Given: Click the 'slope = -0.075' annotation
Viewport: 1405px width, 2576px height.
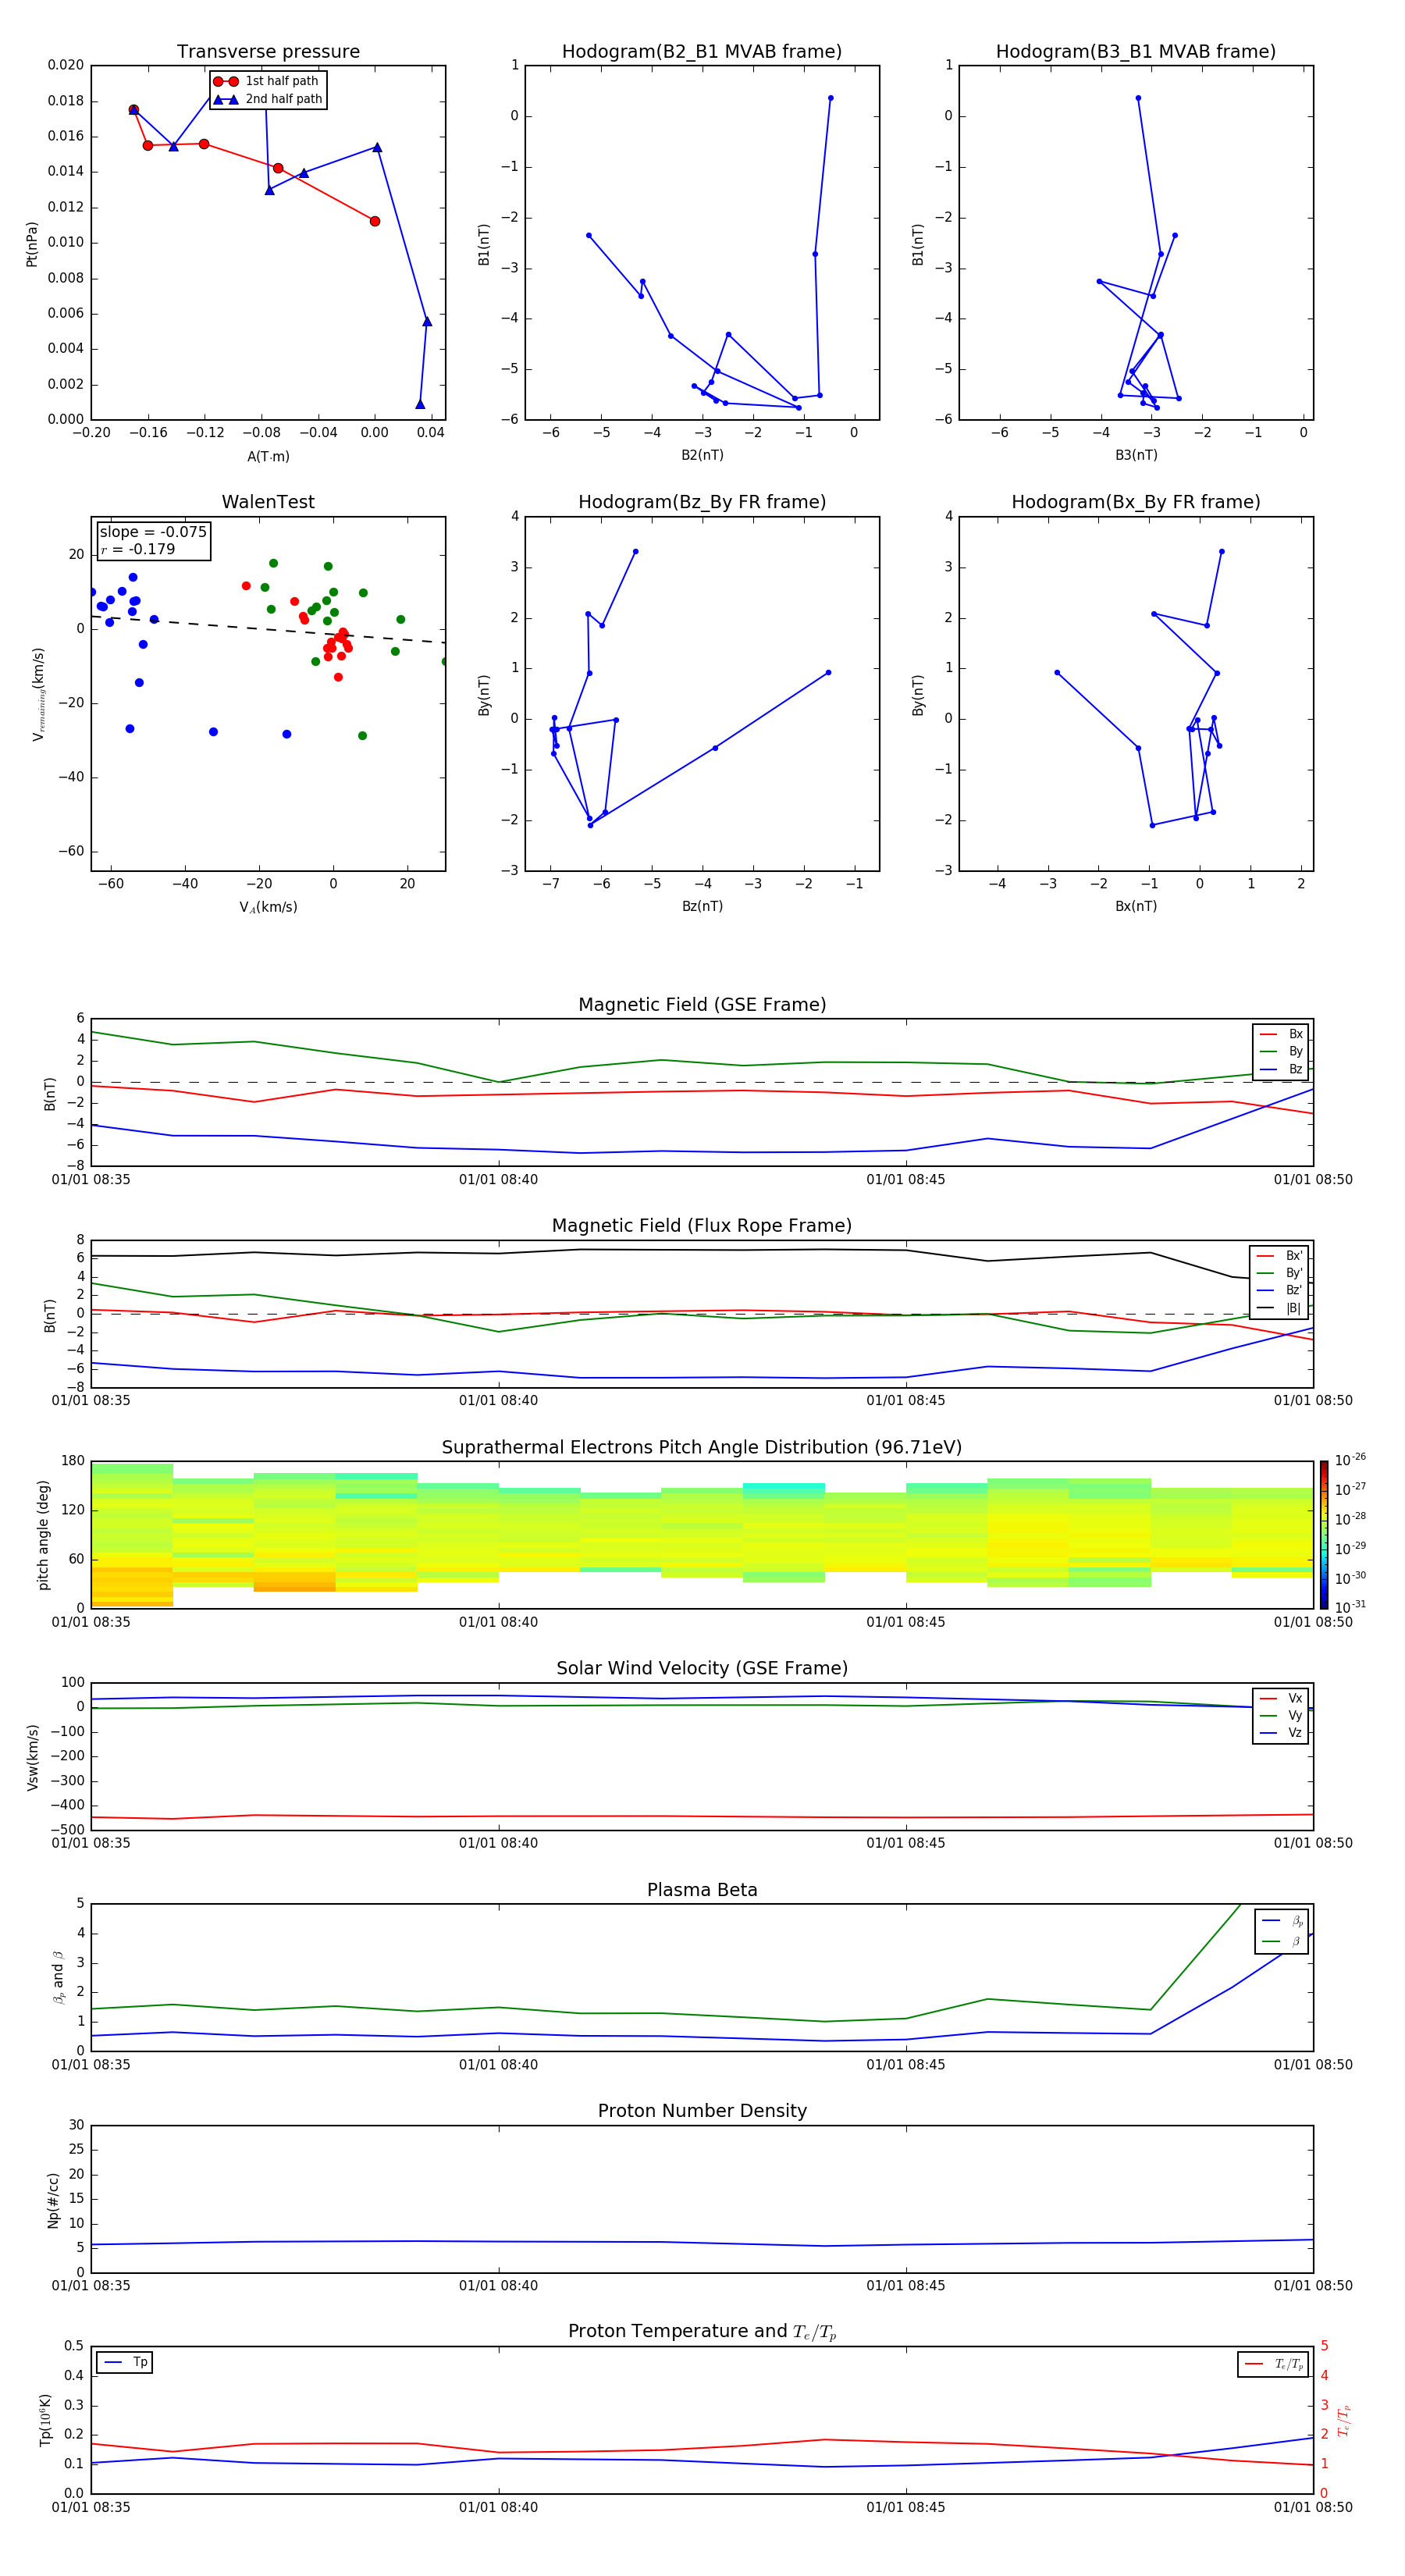Looking at the screenshot, I should pyautogui.click(x=153, y=532).
